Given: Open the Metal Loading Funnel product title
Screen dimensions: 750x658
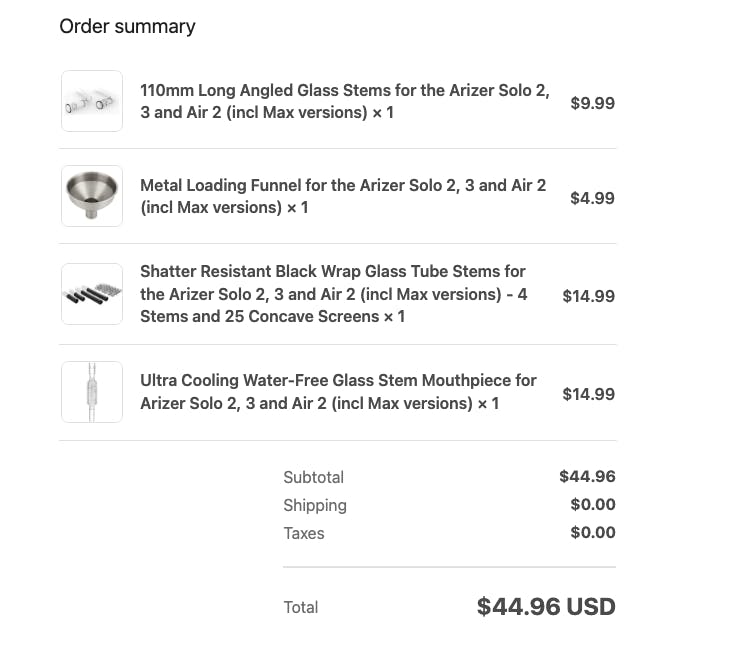Looking at the screenshot, I should tap(342, 196).
